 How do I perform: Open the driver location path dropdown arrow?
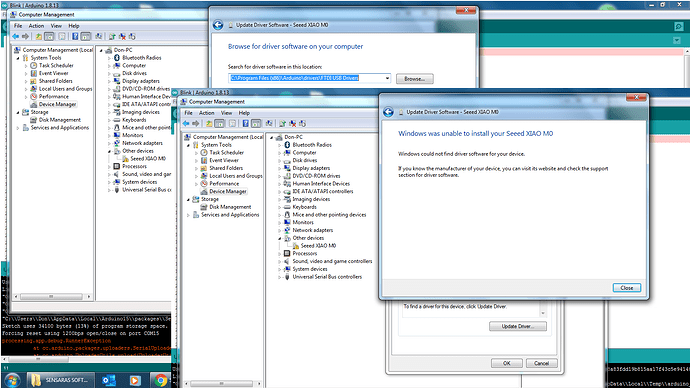pos(387,78)
